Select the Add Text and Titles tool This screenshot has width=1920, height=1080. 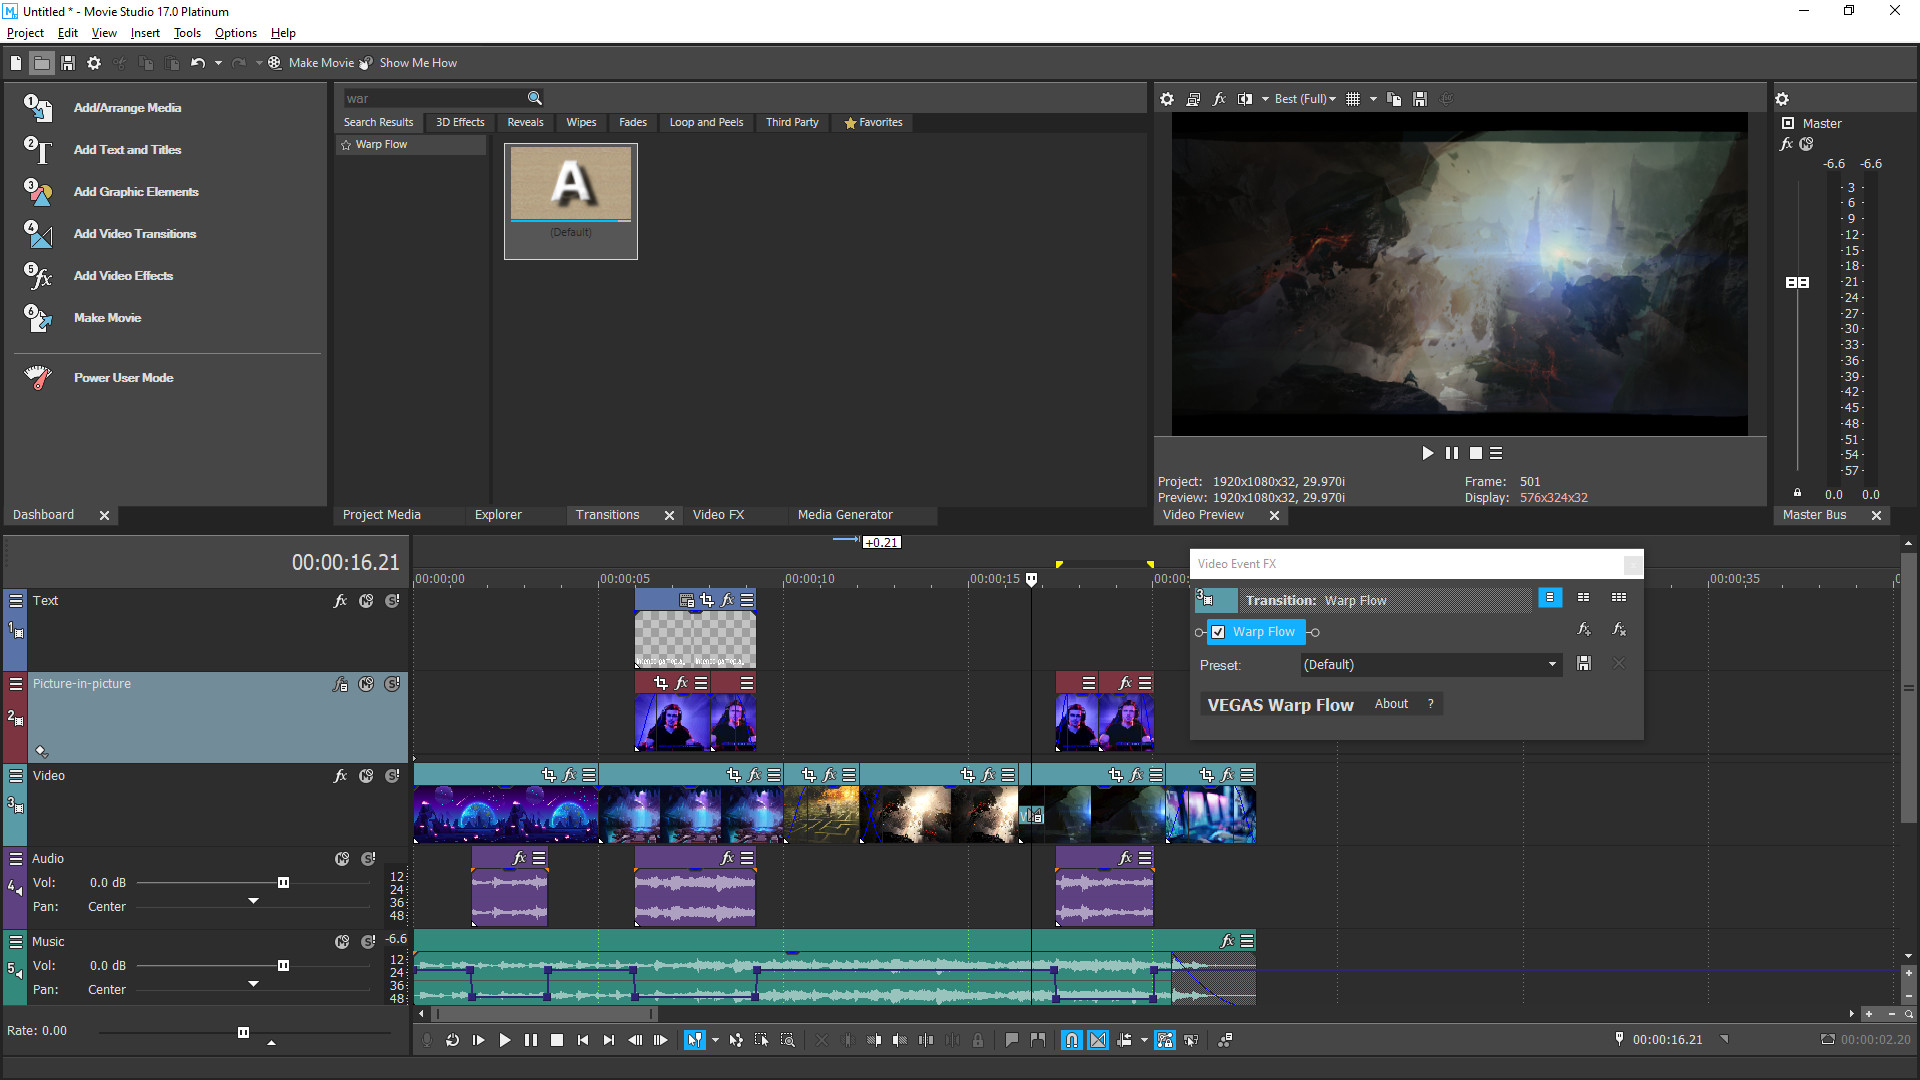[127, 149]
